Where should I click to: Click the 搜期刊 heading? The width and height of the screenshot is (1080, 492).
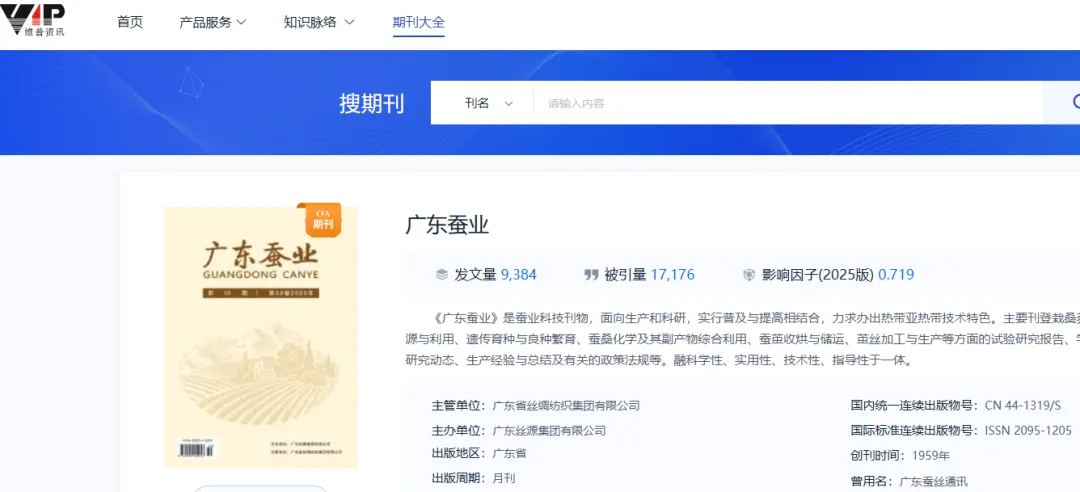click(372, 103)
